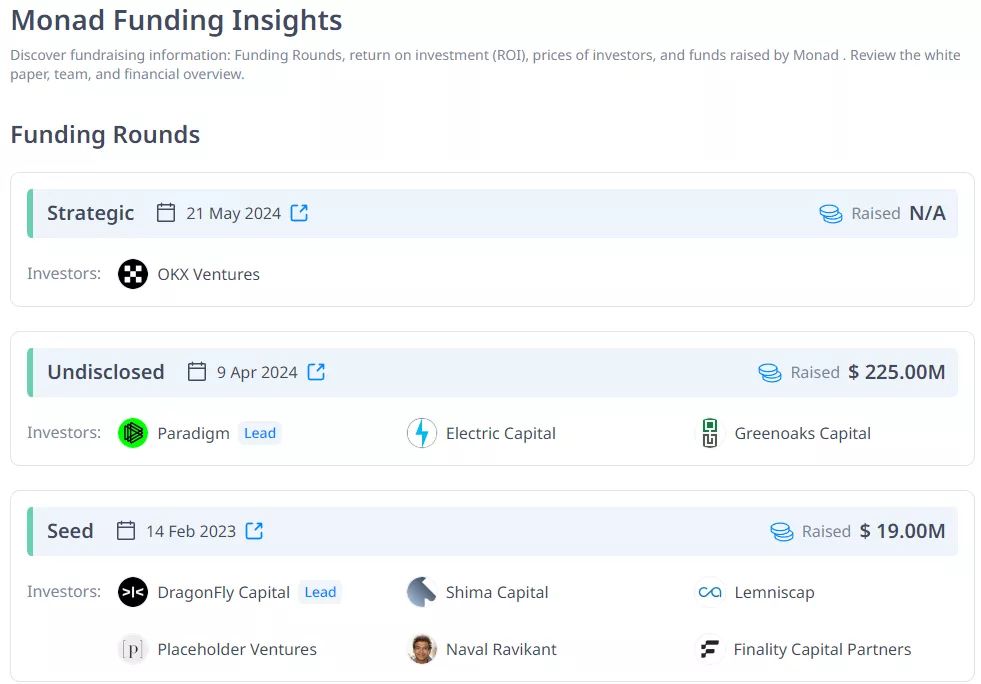Click the Lead badge next to DragonFly Capital

point(320,592)
